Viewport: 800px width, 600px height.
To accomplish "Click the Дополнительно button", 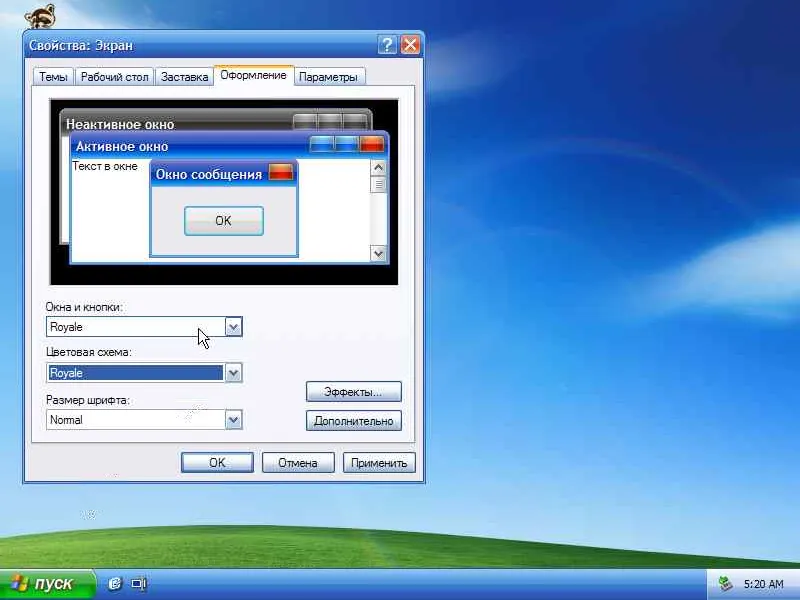I will 354,421.
